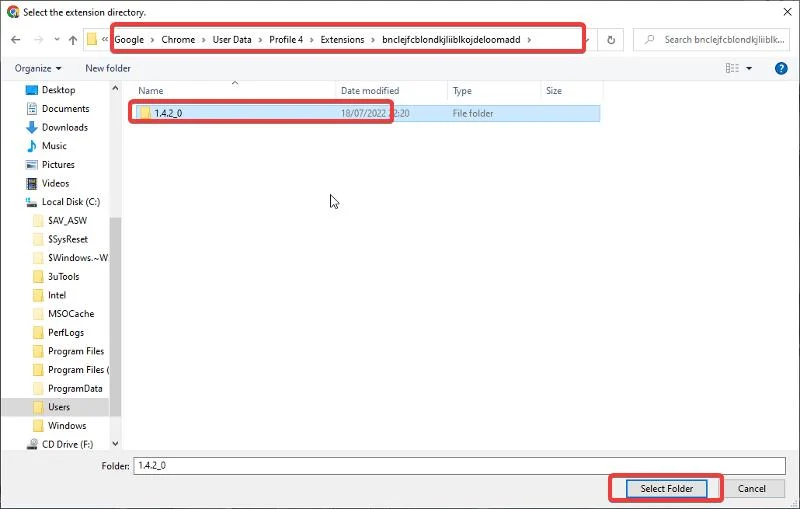Open the address bar history dropdown
800x509 pixels.
pyautogui.click(x=588, y=40)
